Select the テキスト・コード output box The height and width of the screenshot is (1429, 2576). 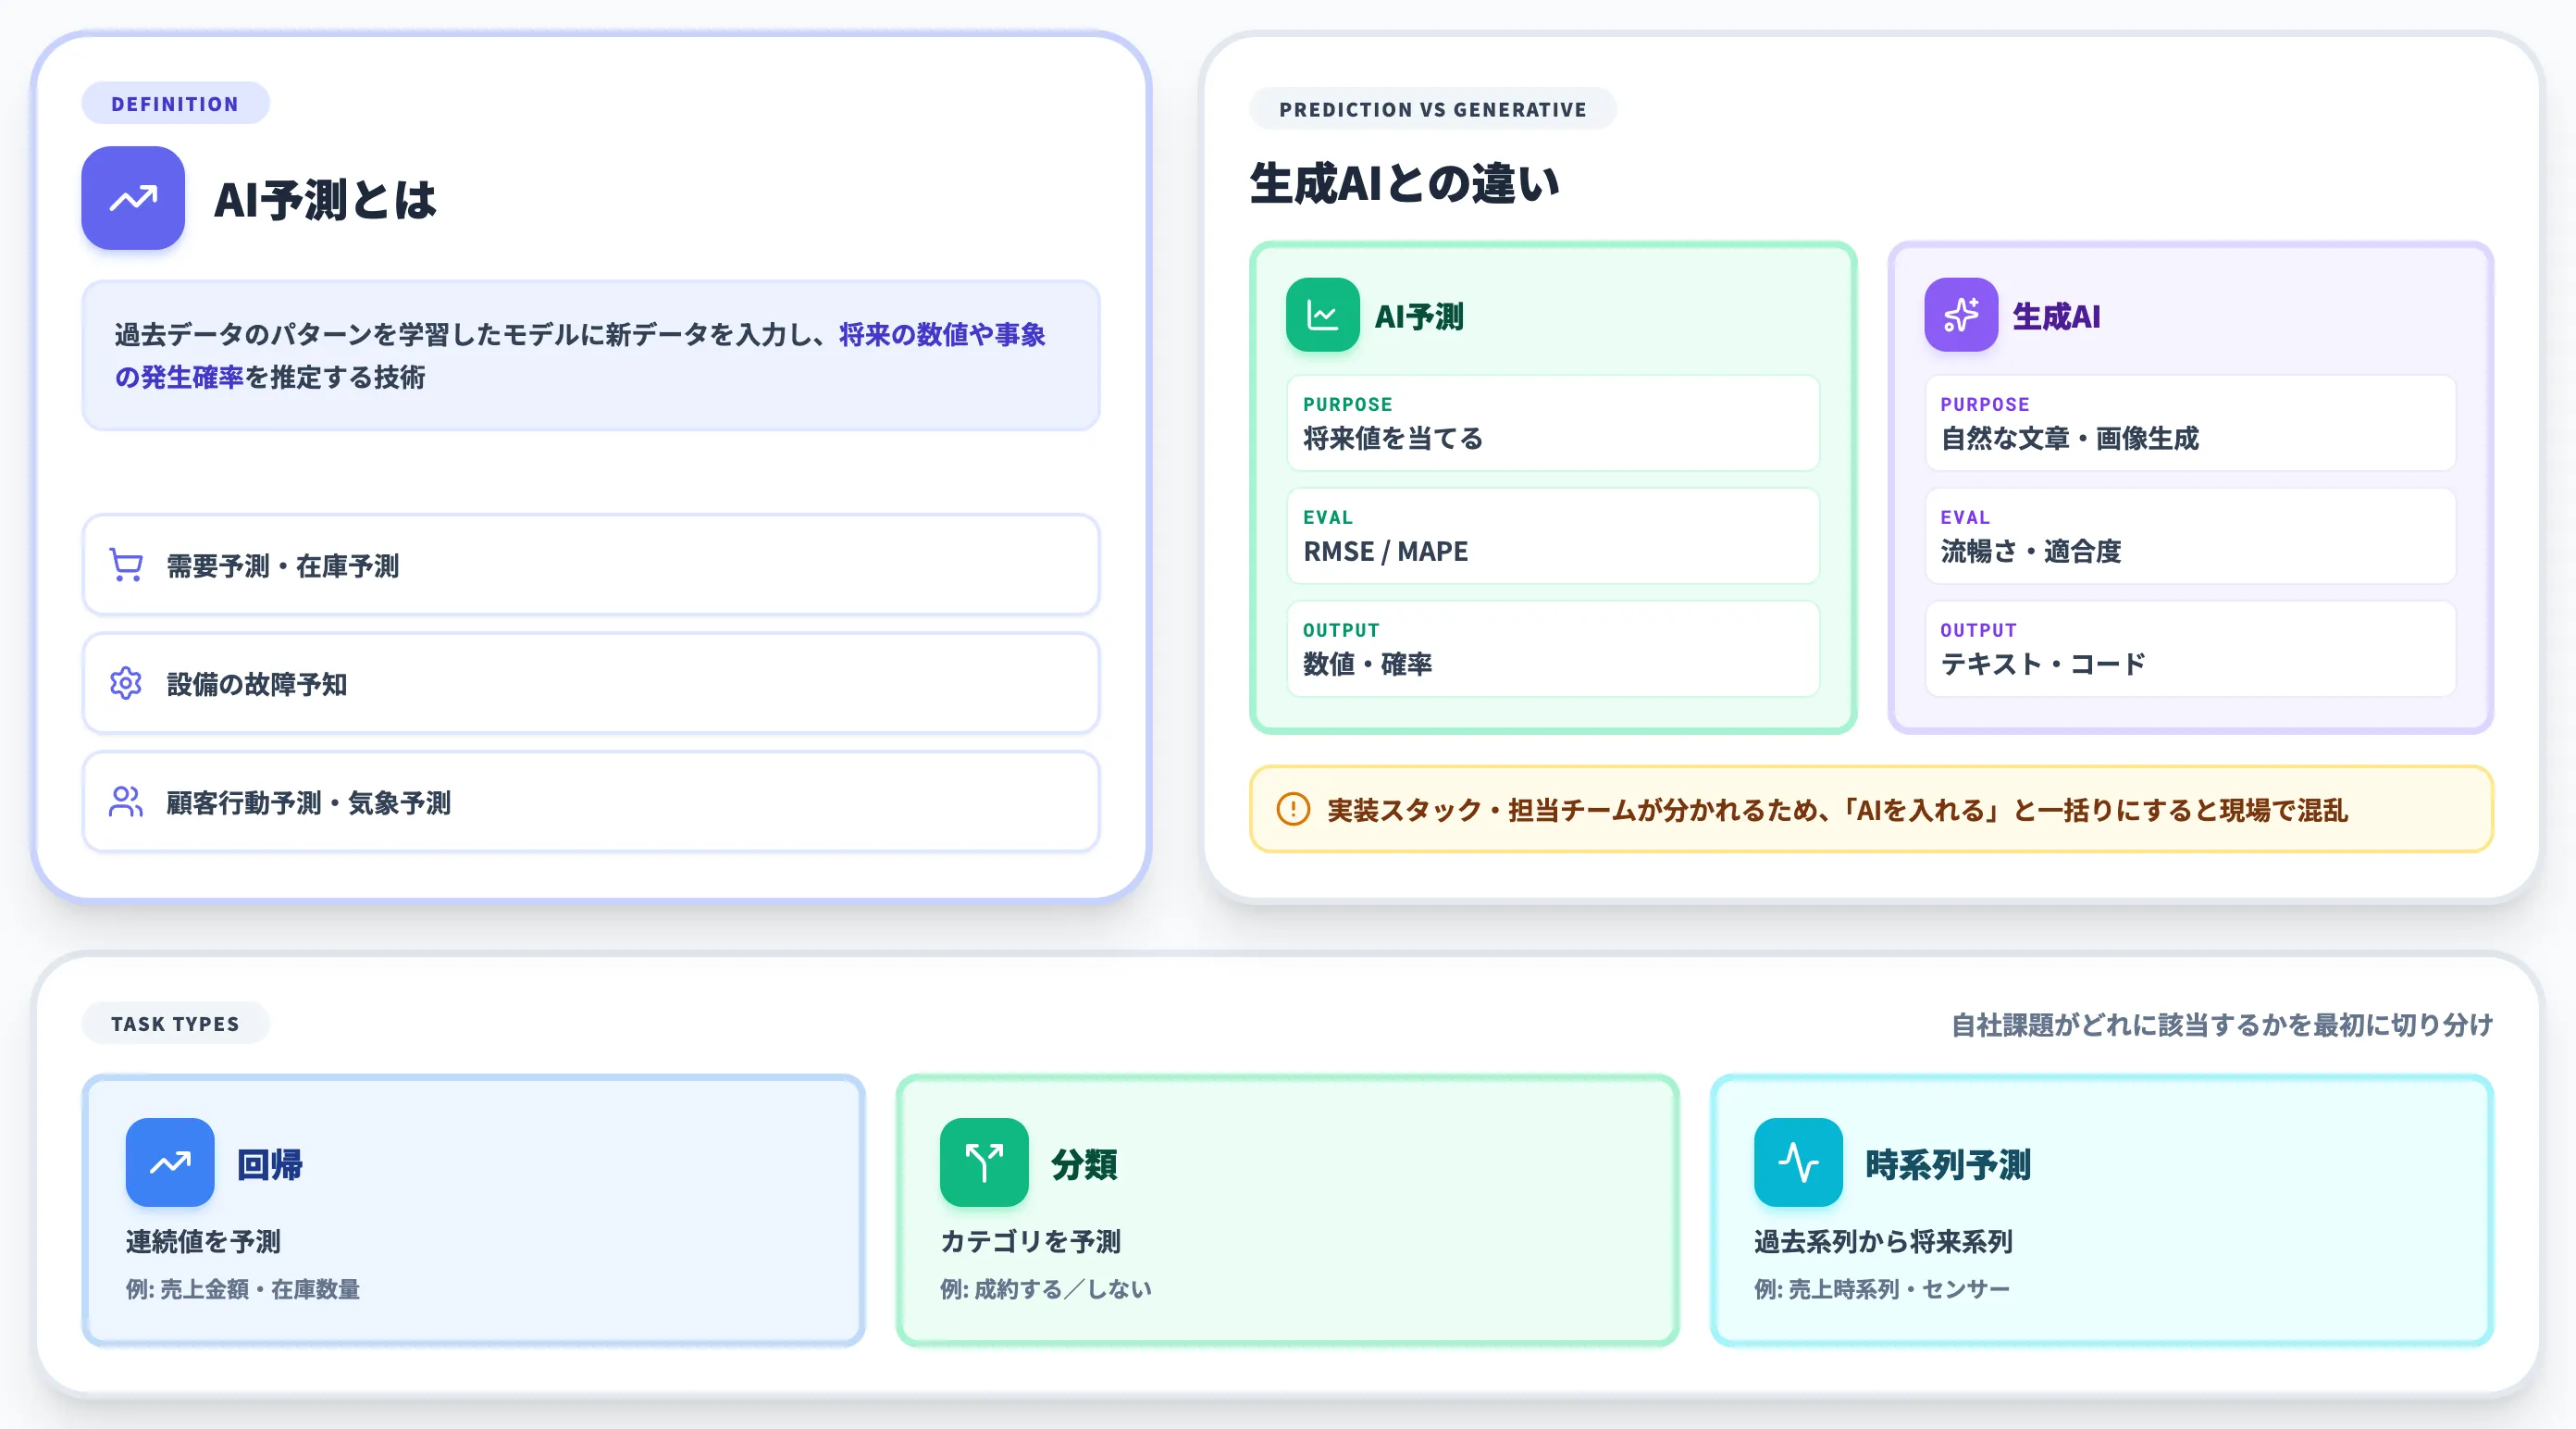[2190, 649]
